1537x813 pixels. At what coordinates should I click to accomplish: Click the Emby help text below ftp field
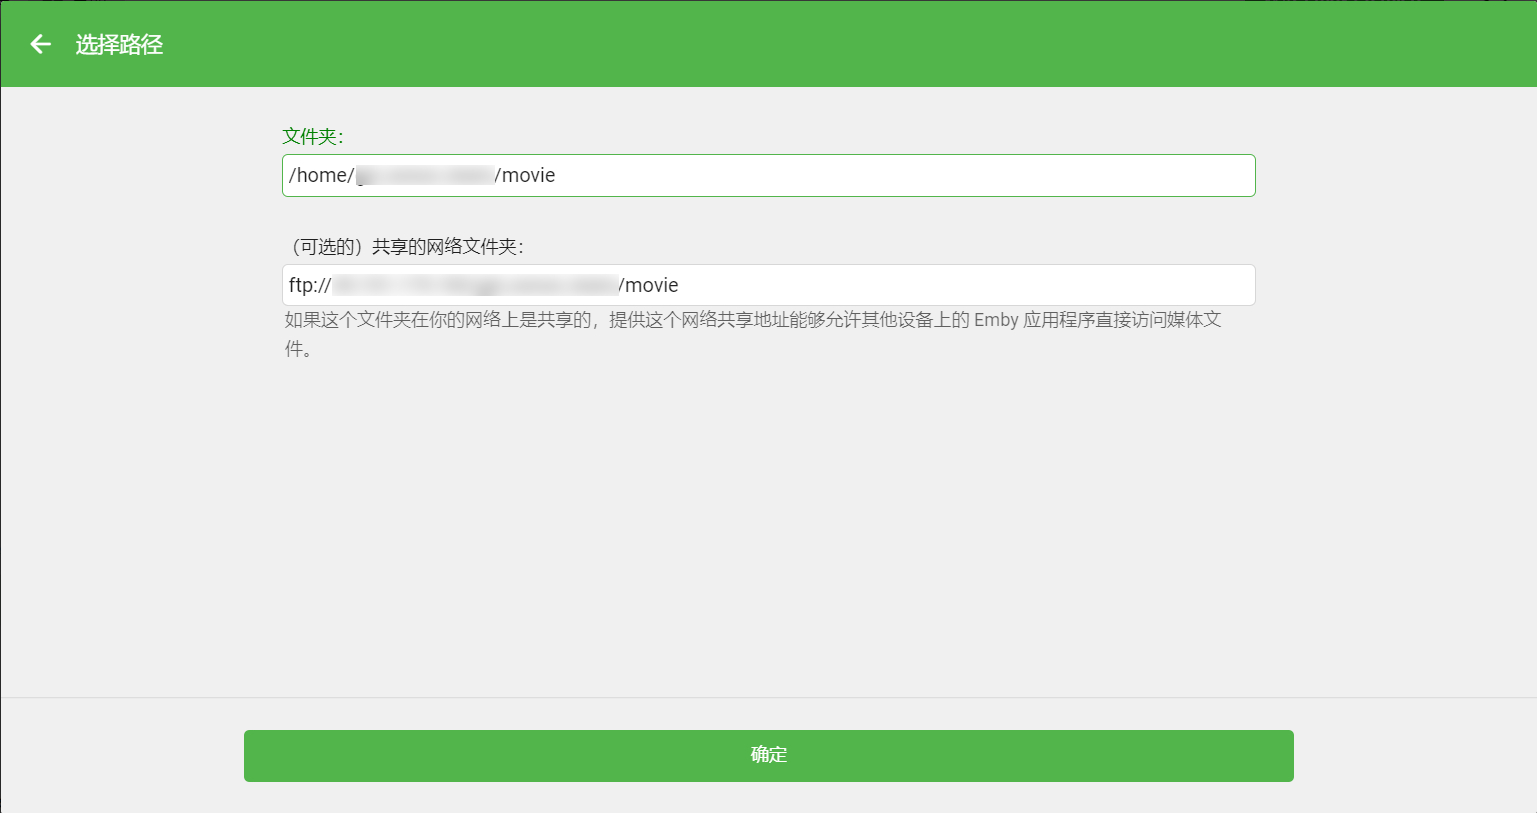pyautogui.click(x=753, y=335)
